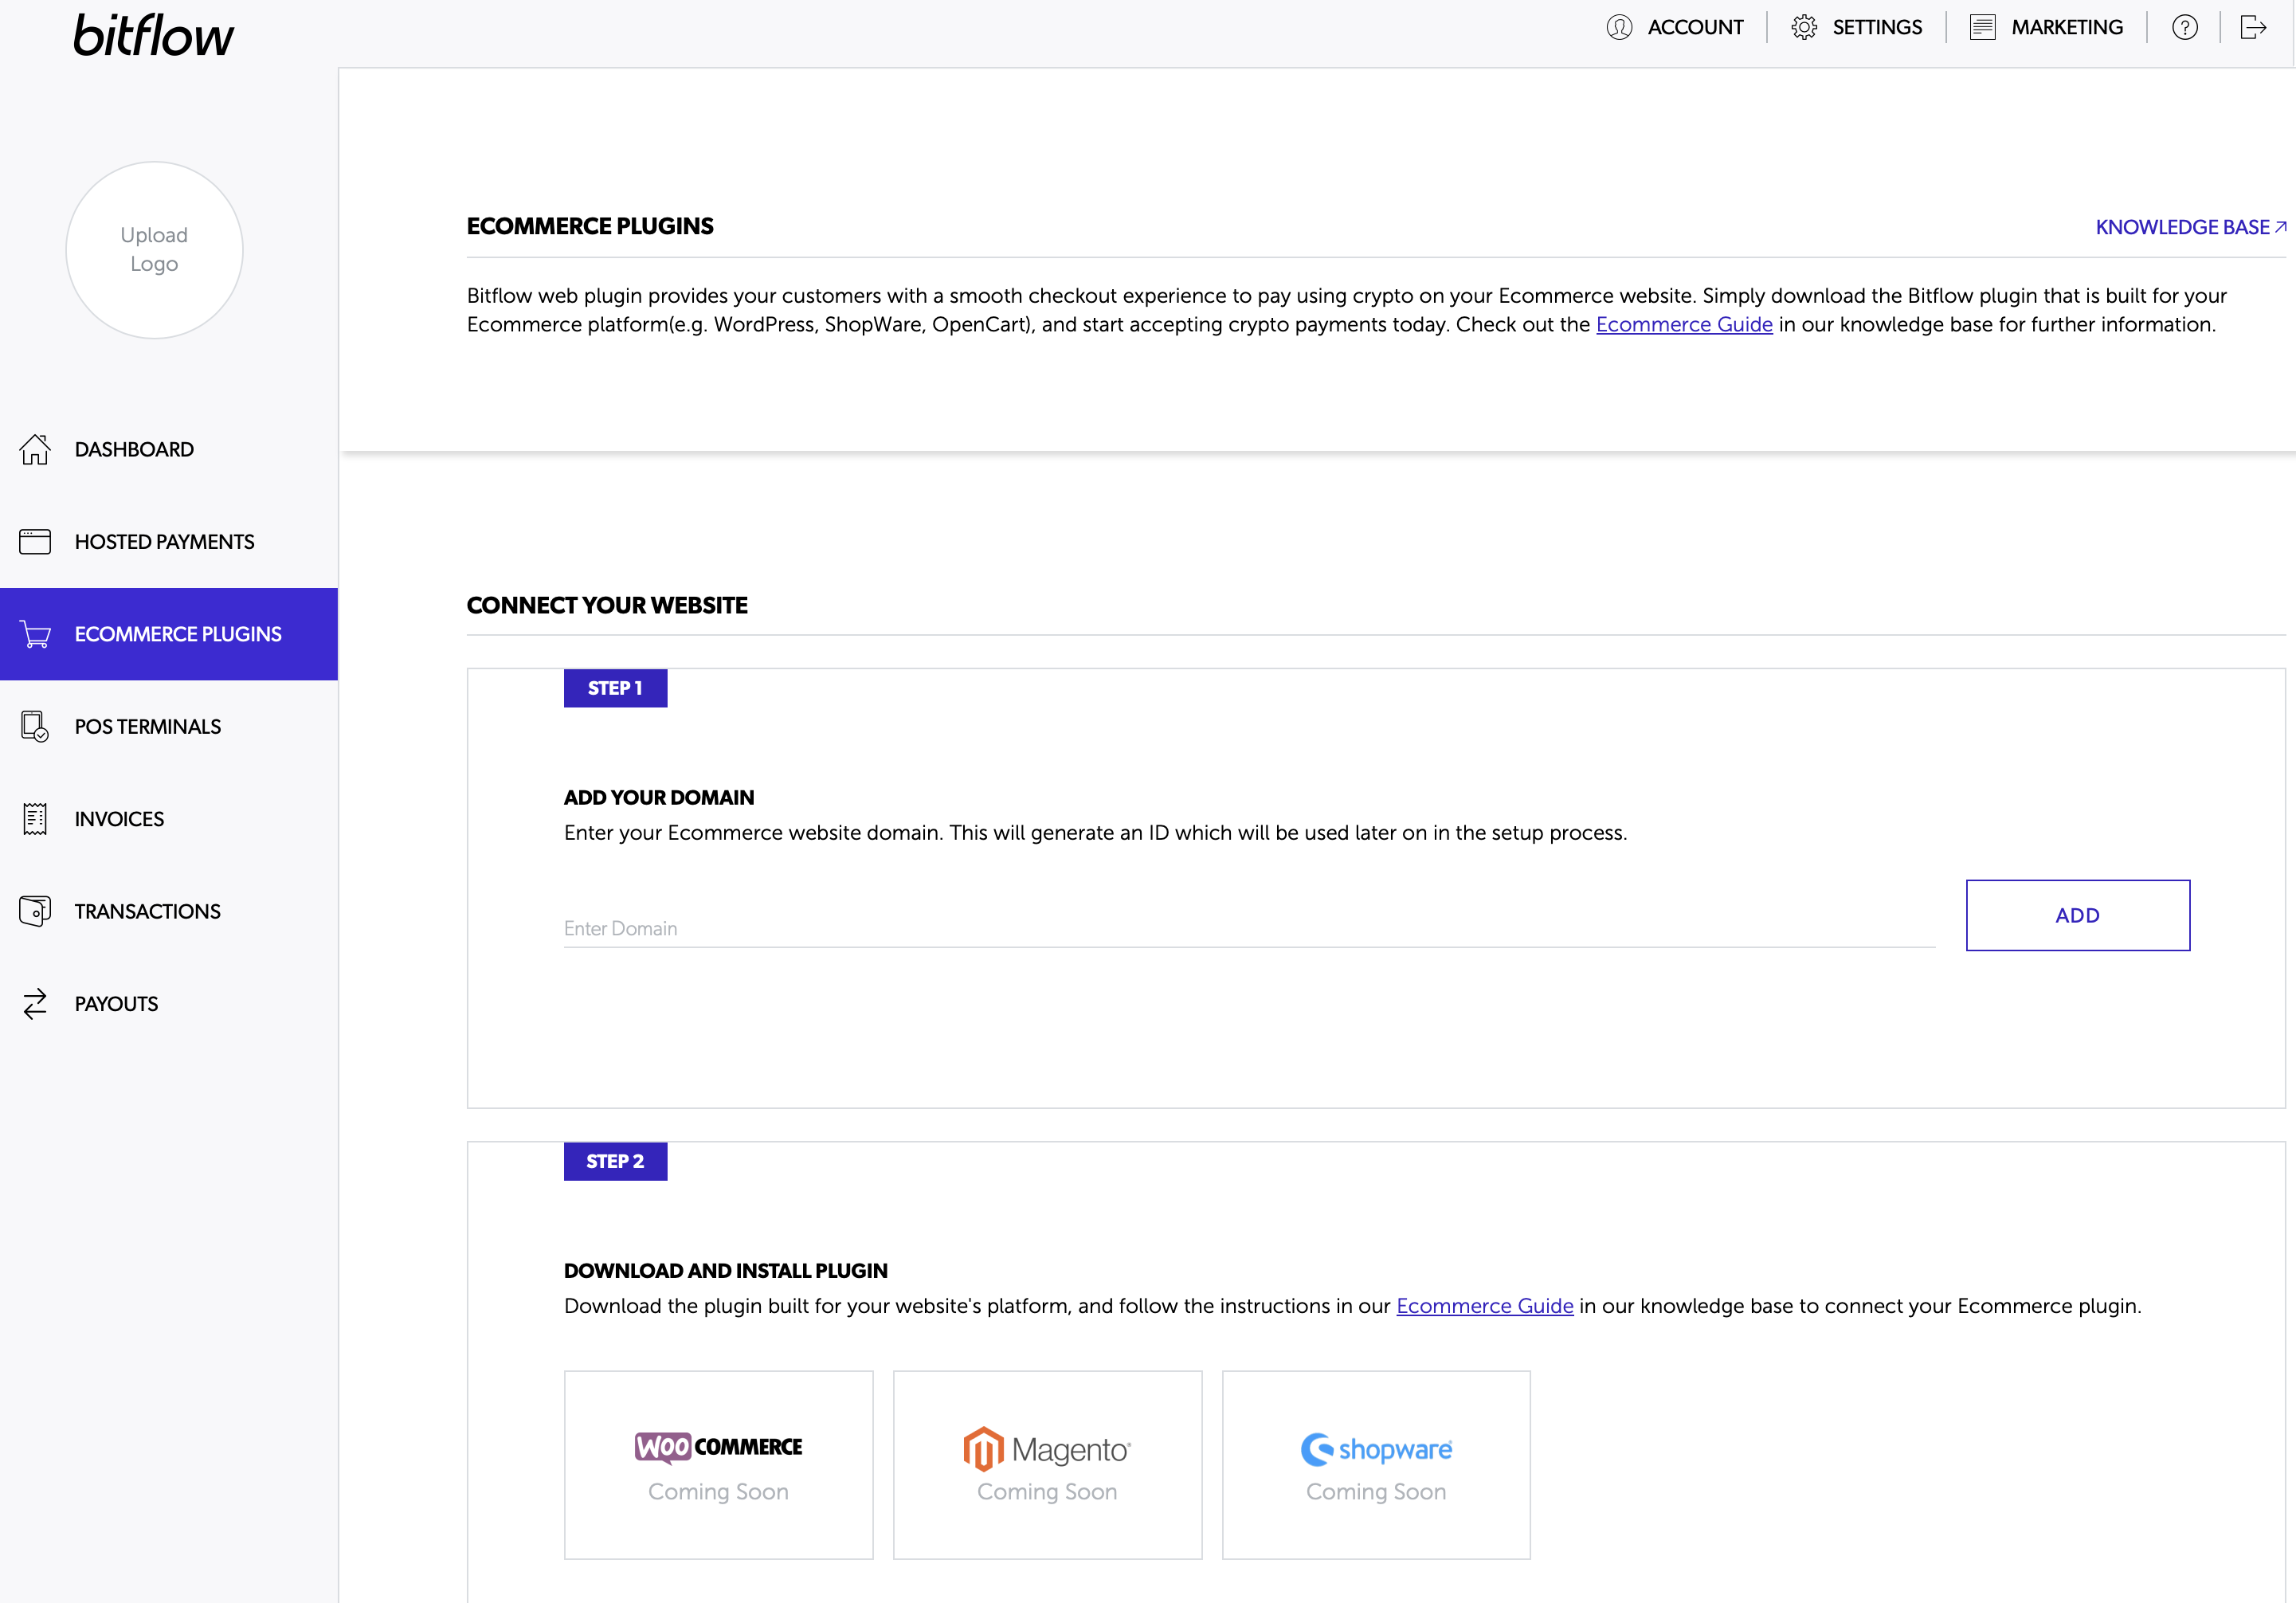The image size is (2296, 1603).
Task: Click the Account user icon
Action: (1619, 27)
